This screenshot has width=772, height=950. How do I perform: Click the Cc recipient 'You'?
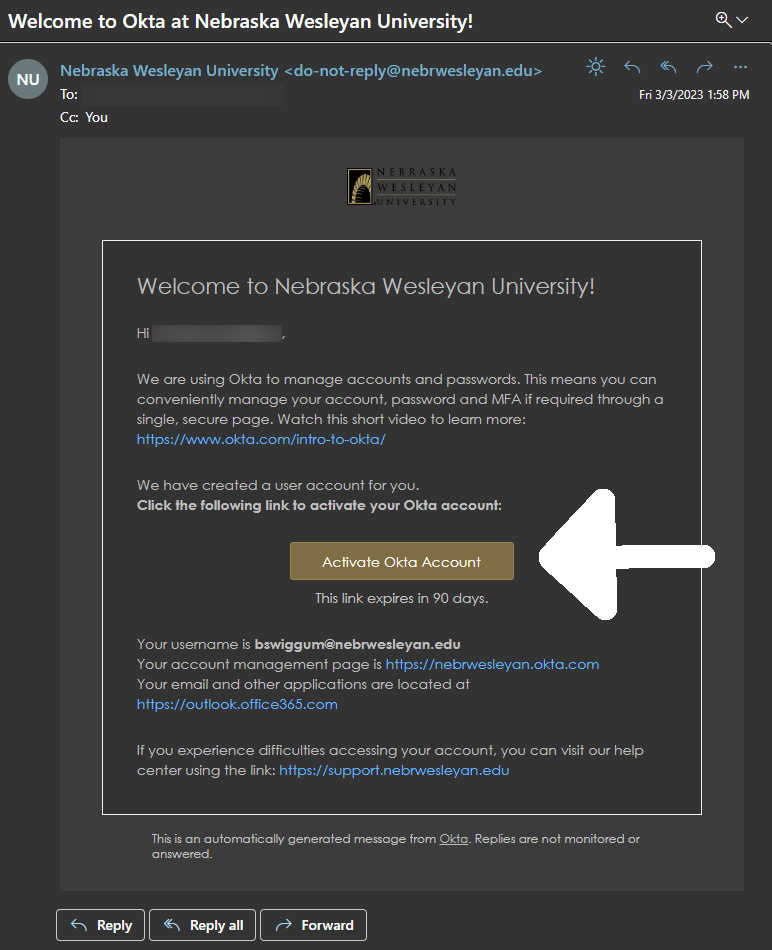coord(96,118)
